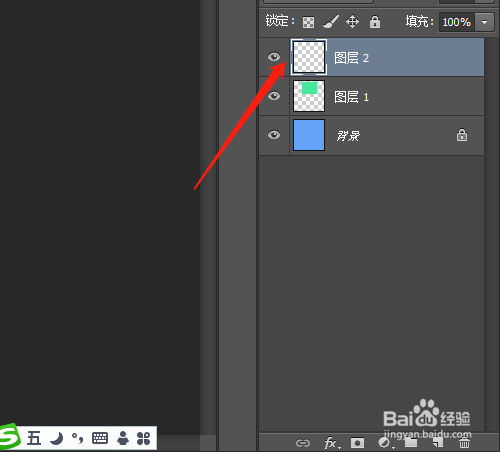Hide 图层 1 with eye icon
The image size is (500, 452).
click(274, 96)
